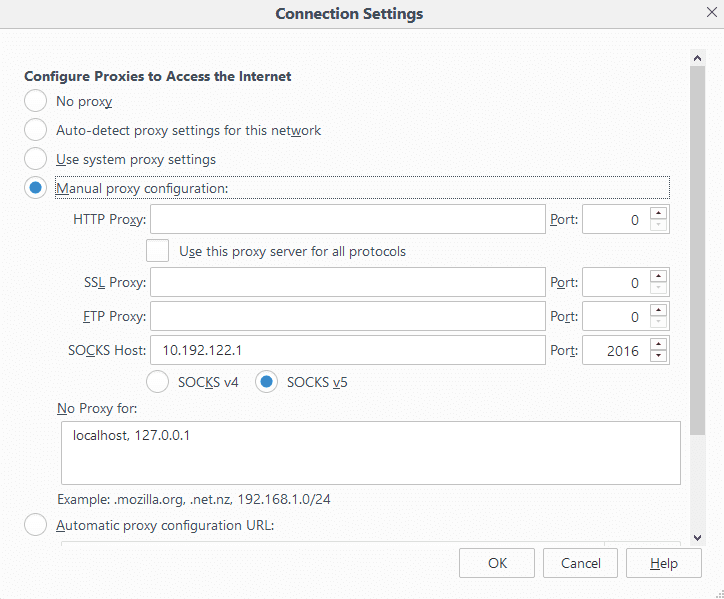Select Manual proxy configuration radio button
Viewport: 724px width, 599px height.
(x=36, y=188)
